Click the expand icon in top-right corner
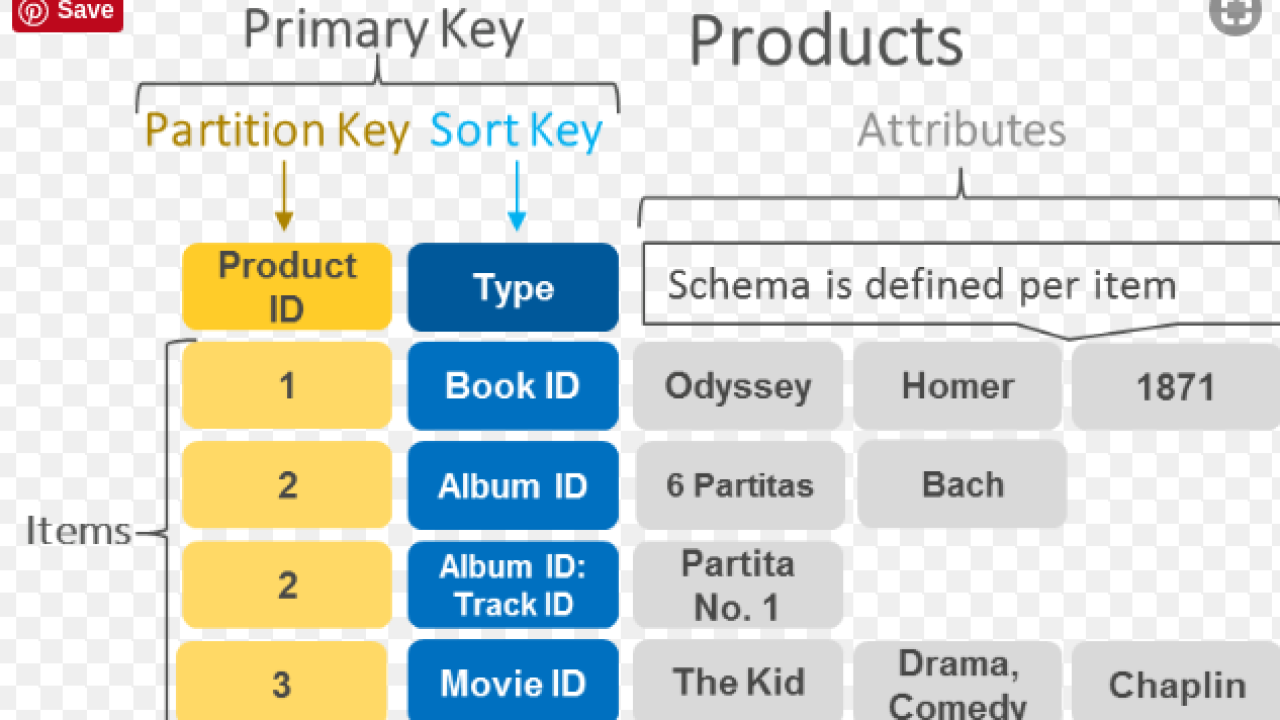The width and height of the screenshot is (1280, 720). pyautogui.click(x=1233, y=14)
